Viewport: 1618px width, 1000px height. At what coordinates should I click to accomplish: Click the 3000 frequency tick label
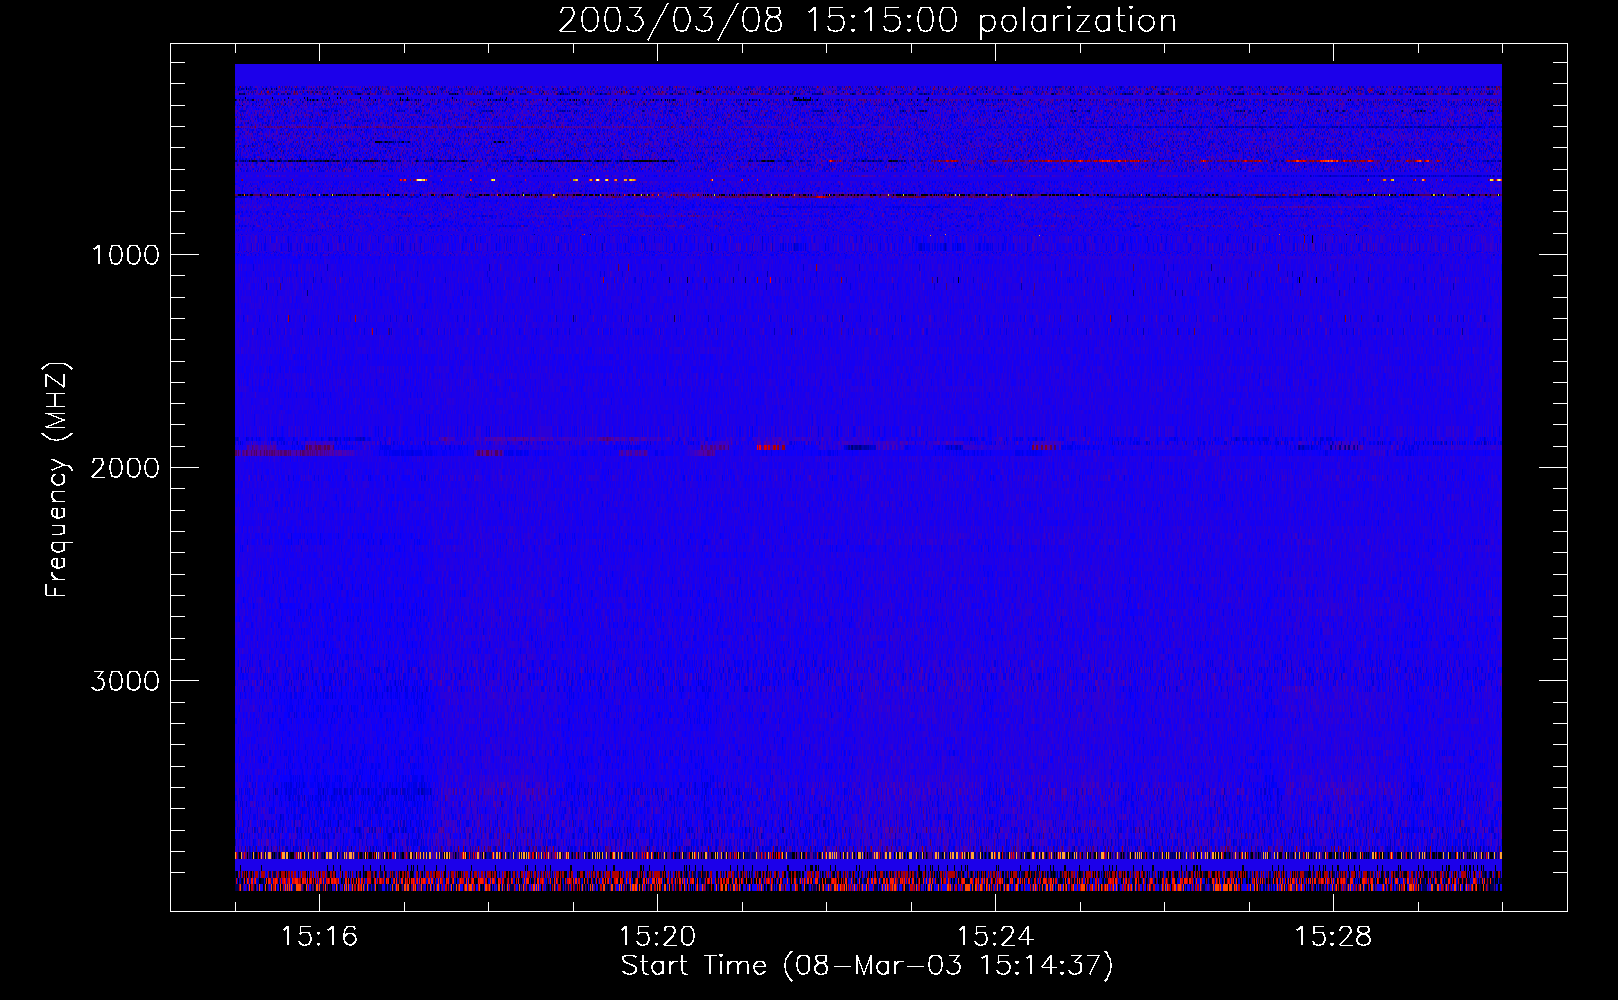point(125,681)
